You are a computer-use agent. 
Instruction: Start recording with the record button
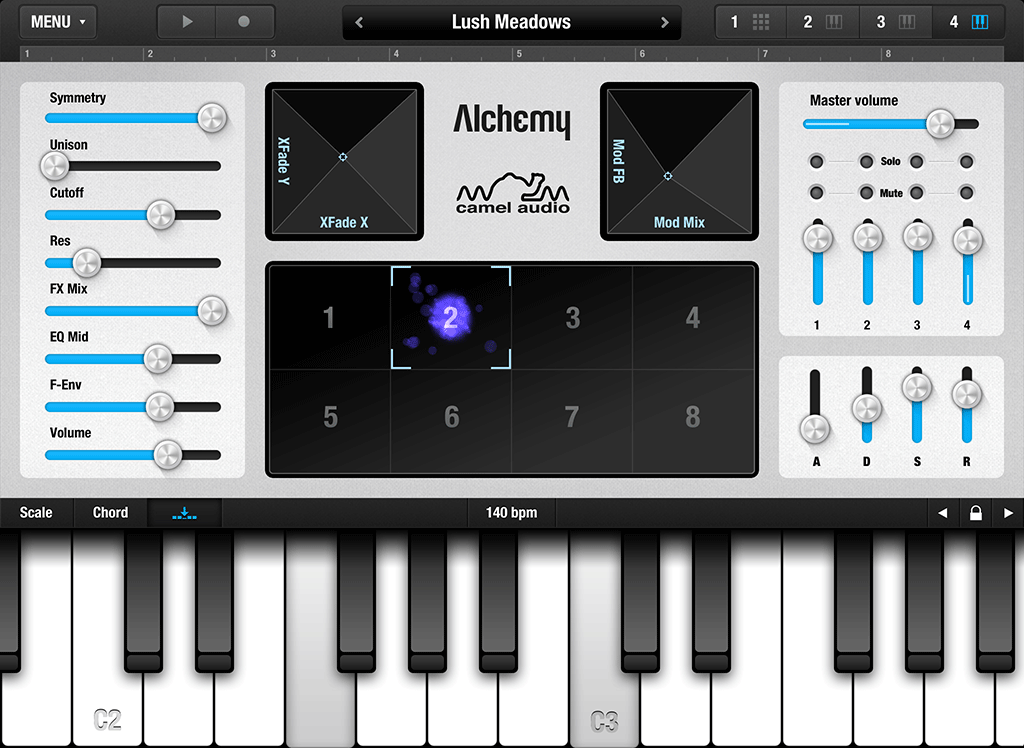click(x=244, y=22)
